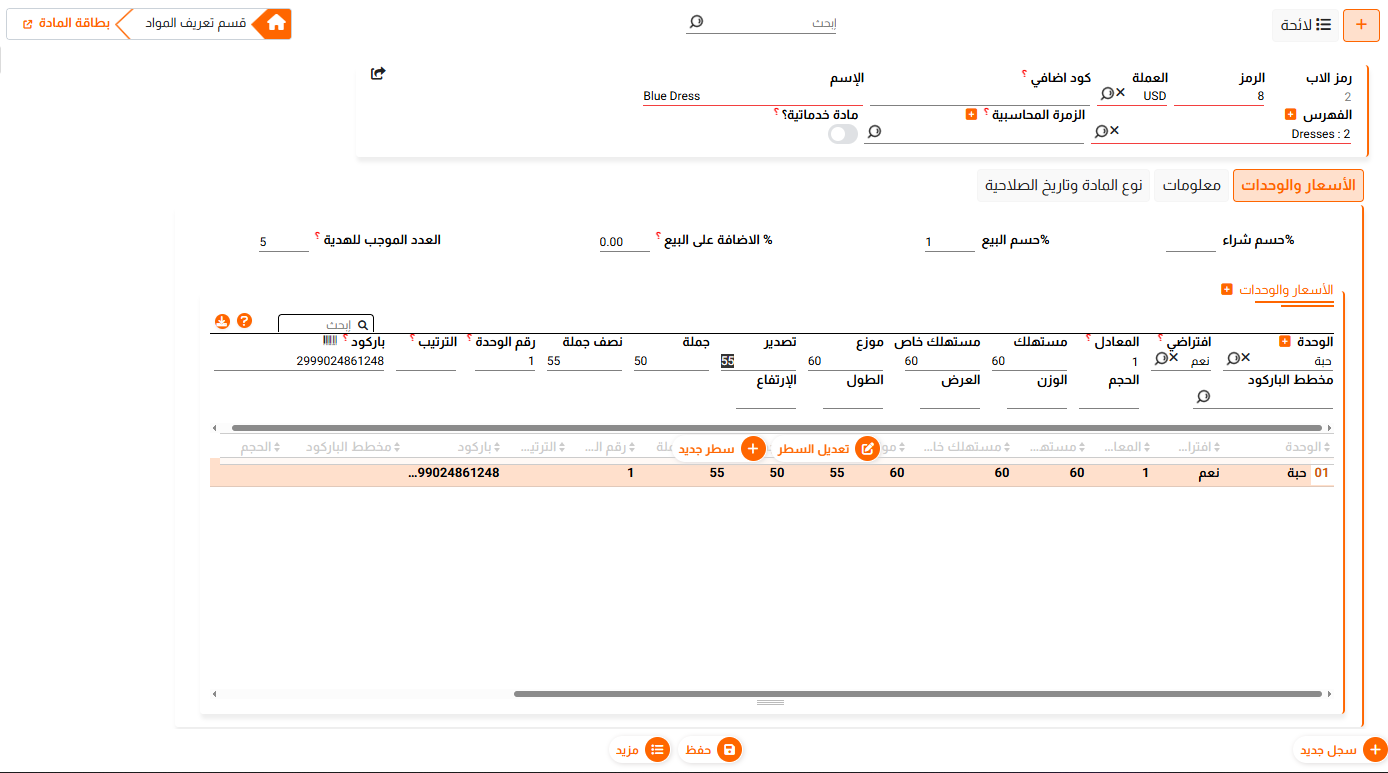Click the plus icon beside الزمرة المحاسبية
The image size is (1388, 773).
pyautogui.click(x=971, y=115)
